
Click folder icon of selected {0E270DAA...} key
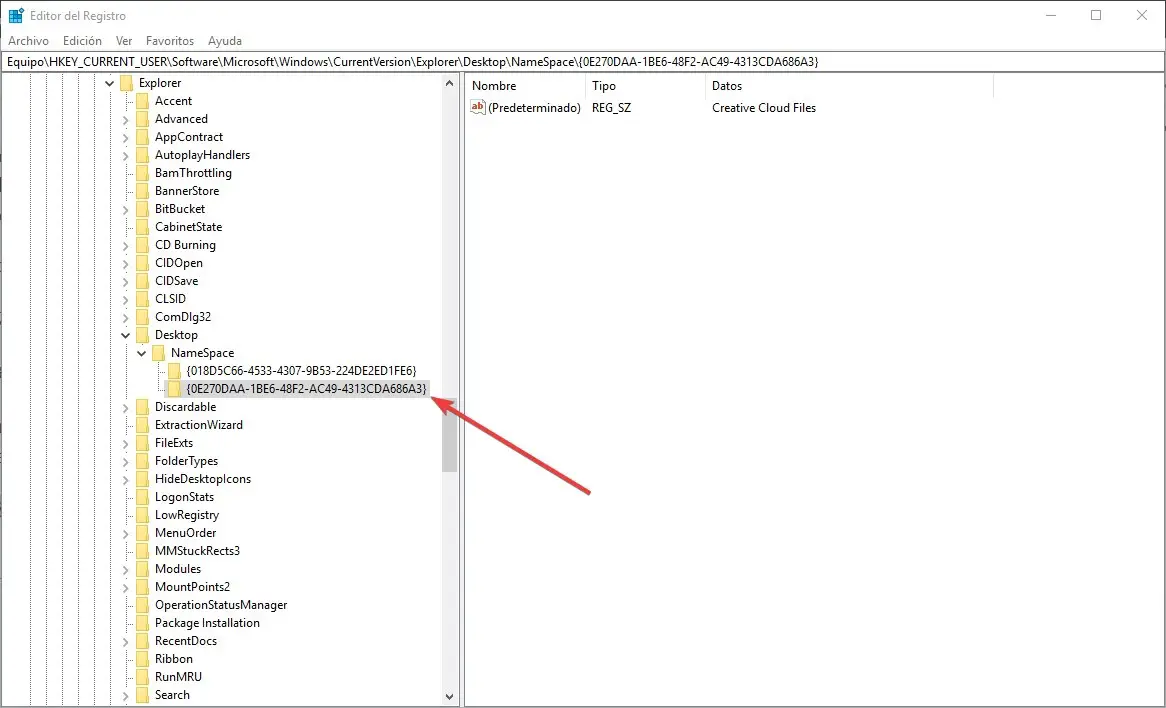coord(174,389)
